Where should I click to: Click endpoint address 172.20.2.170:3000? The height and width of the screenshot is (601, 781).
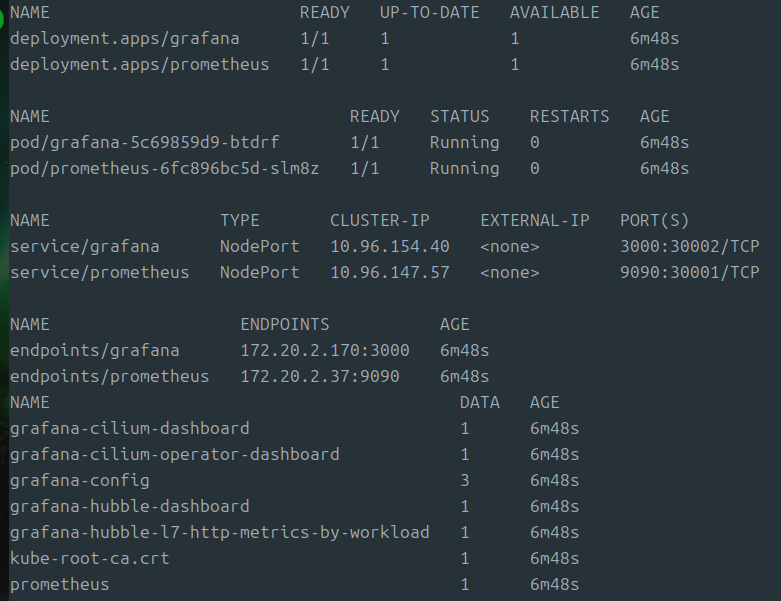point(325,351)
